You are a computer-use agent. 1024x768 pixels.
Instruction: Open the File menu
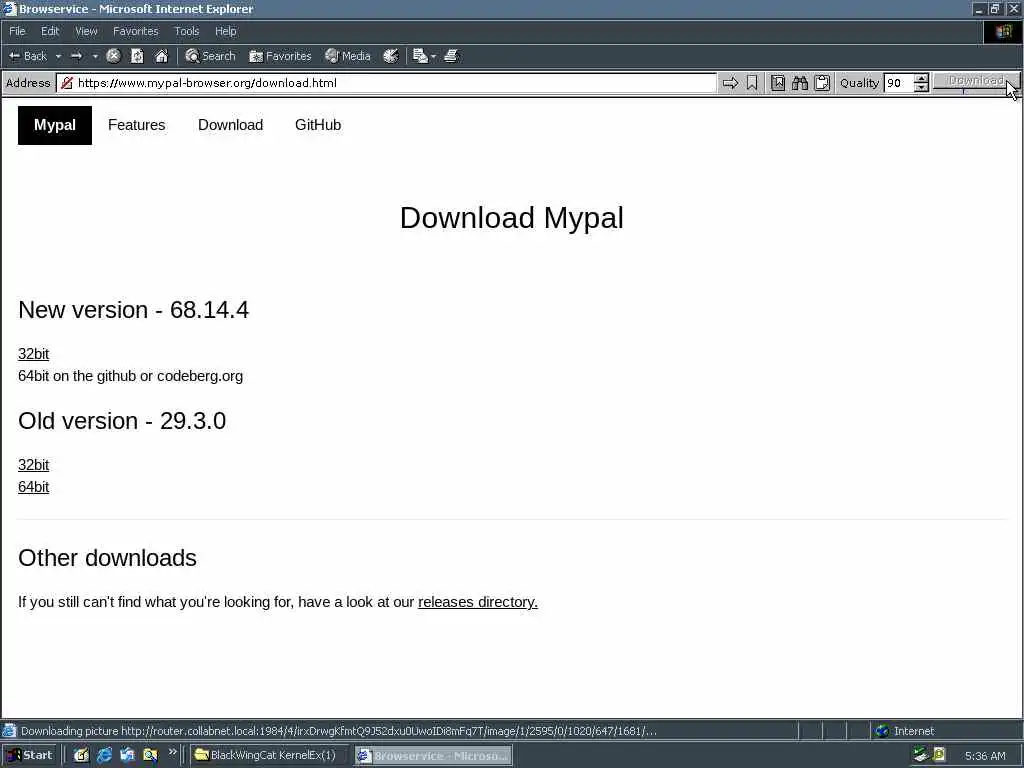point(17,31)
